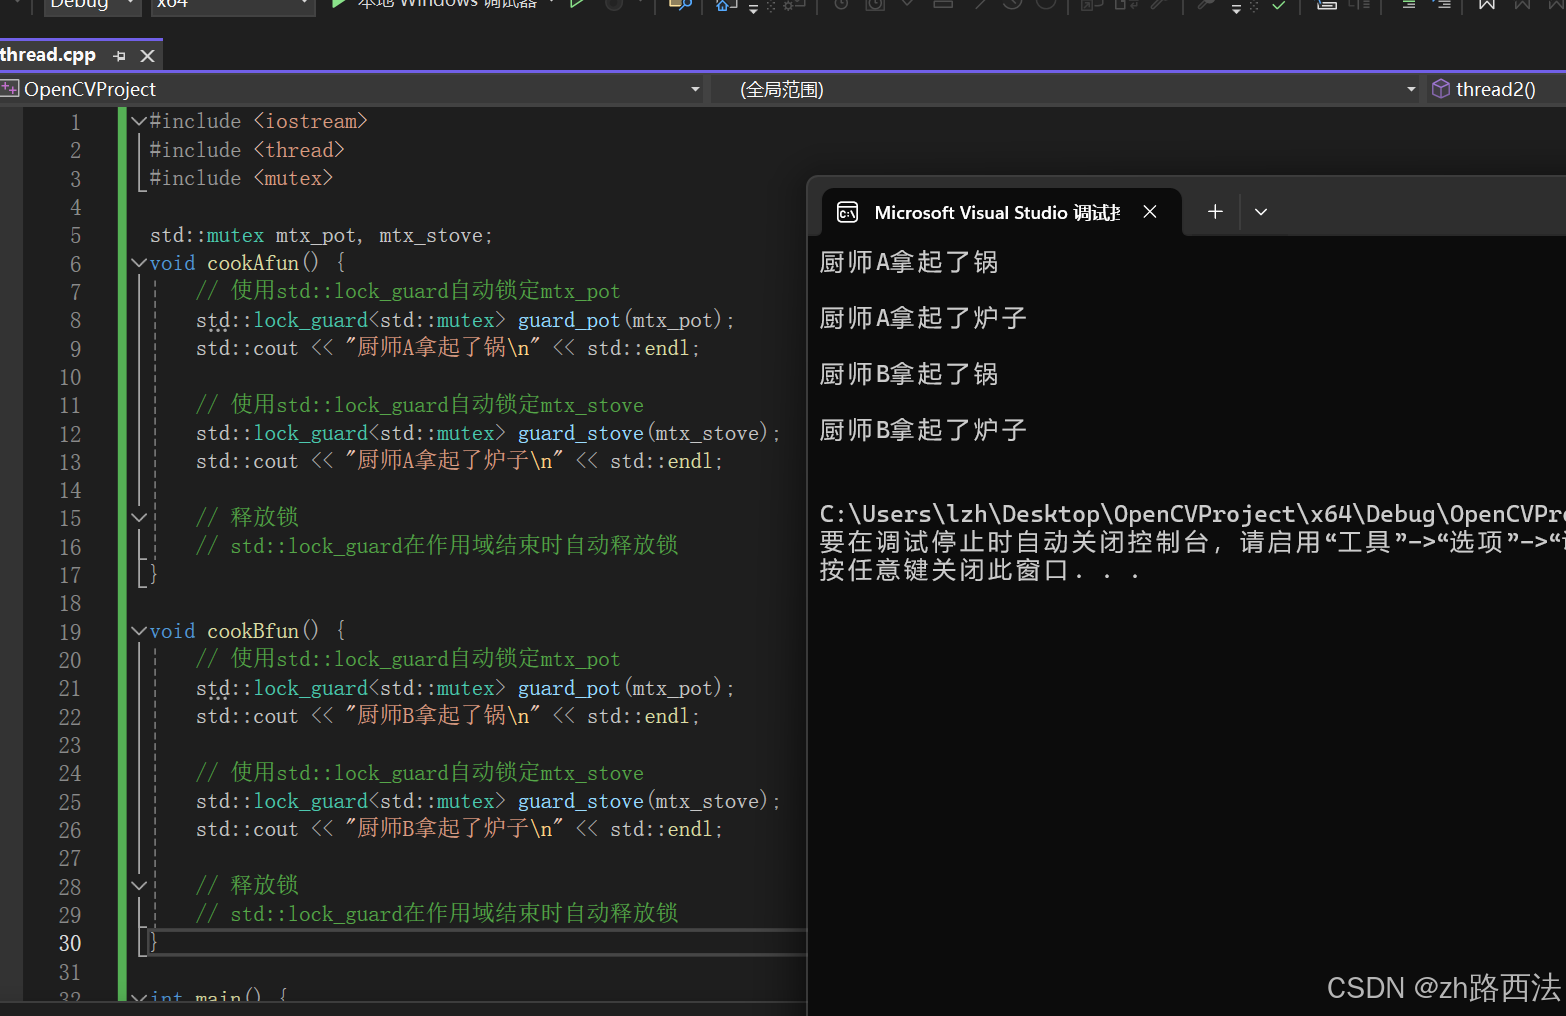Click console output '厨师A拿起了炉子'

click(923, 318)
